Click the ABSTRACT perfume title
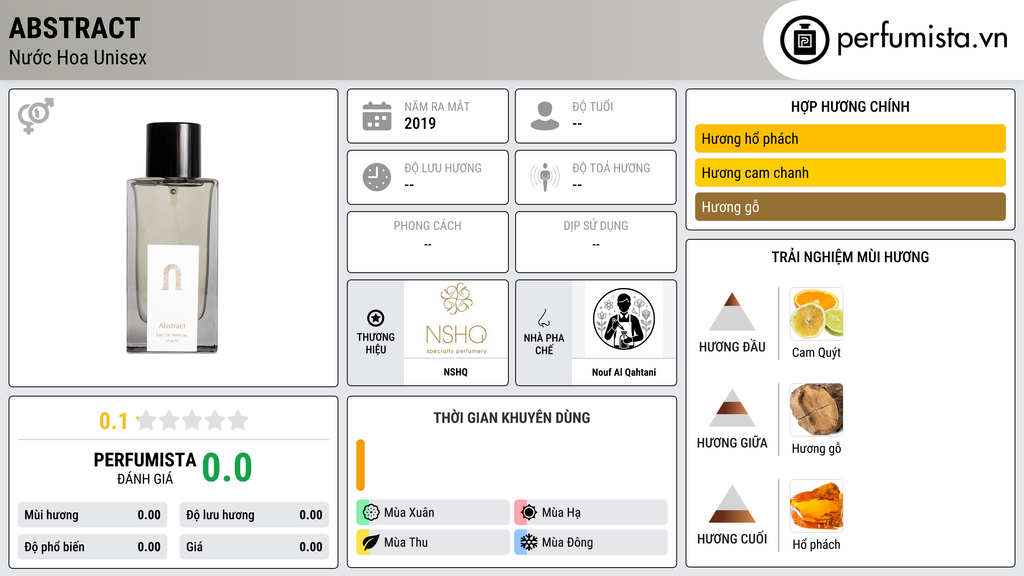This screenshot has width=1024, height=576. pos(74,28)
